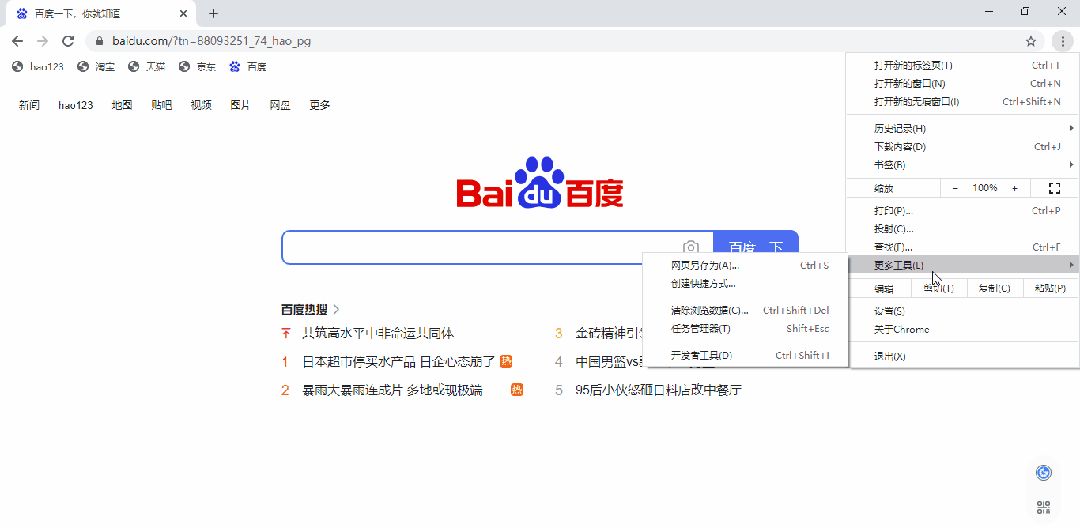
Task: Select 清除浏览数据(C)... in submenu
Action: [745, 310]
